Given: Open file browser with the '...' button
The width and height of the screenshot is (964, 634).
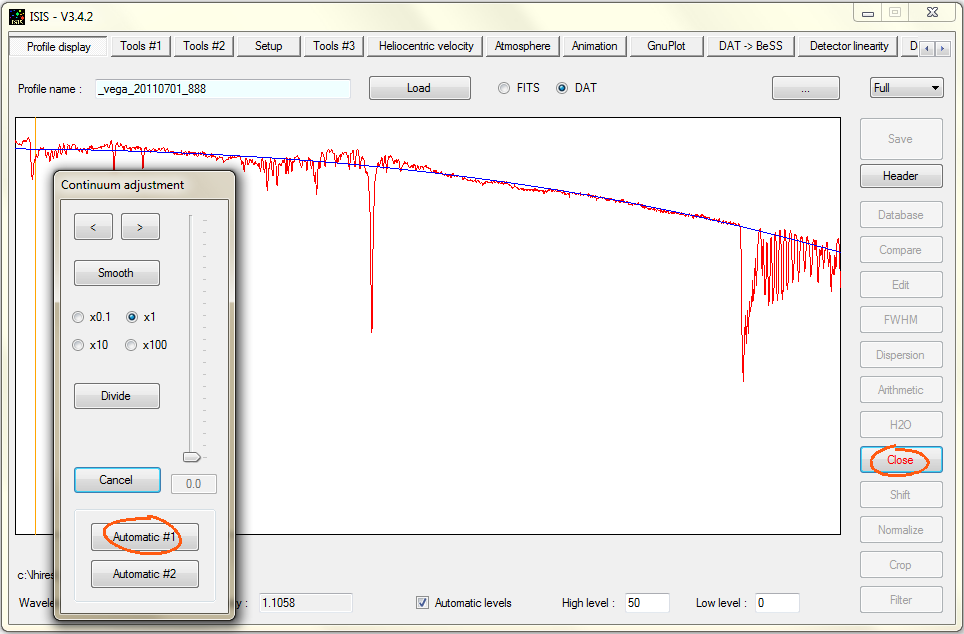Looking at the screenshot, I should point(805,88).
